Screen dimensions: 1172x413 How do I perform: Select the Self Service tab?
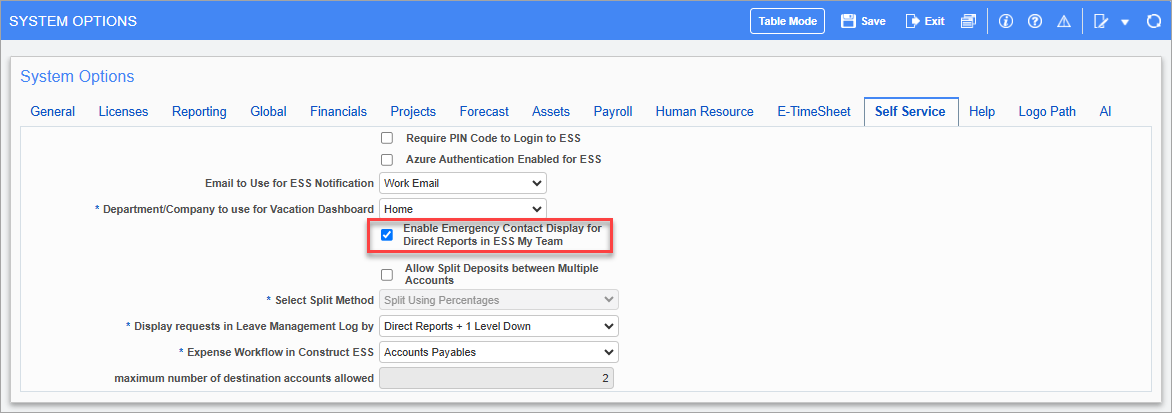911,111
